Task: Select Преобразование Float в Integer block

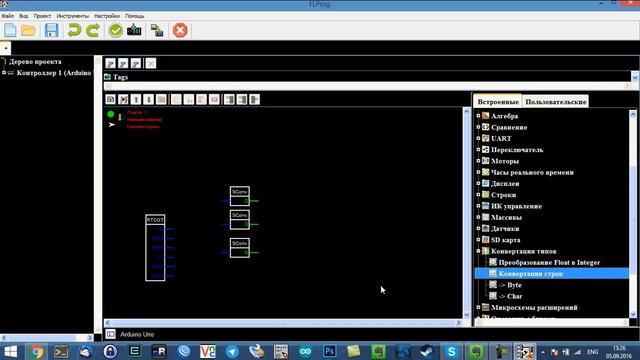Action: 549,262
